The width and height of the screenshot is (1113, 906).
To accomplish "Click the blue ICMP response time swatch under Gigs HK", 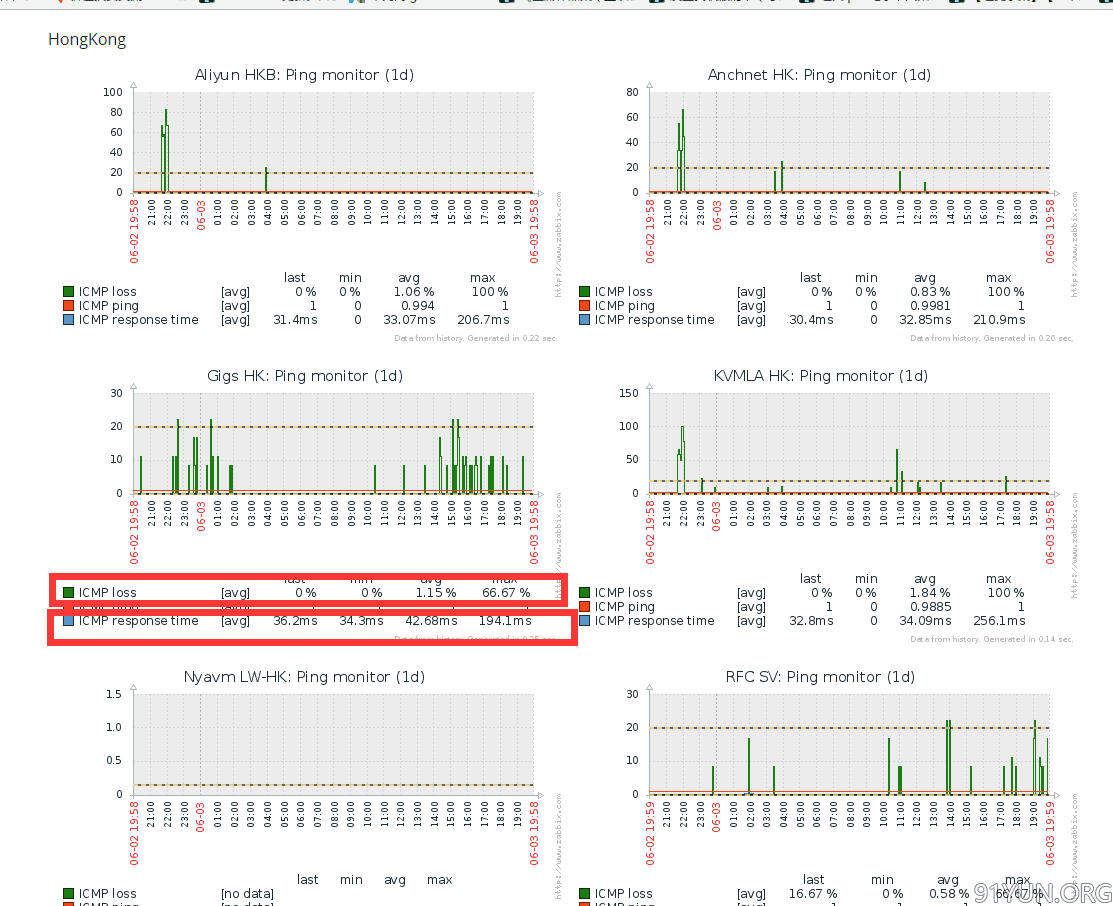I will pyautogui.click(x=68, y=621).
